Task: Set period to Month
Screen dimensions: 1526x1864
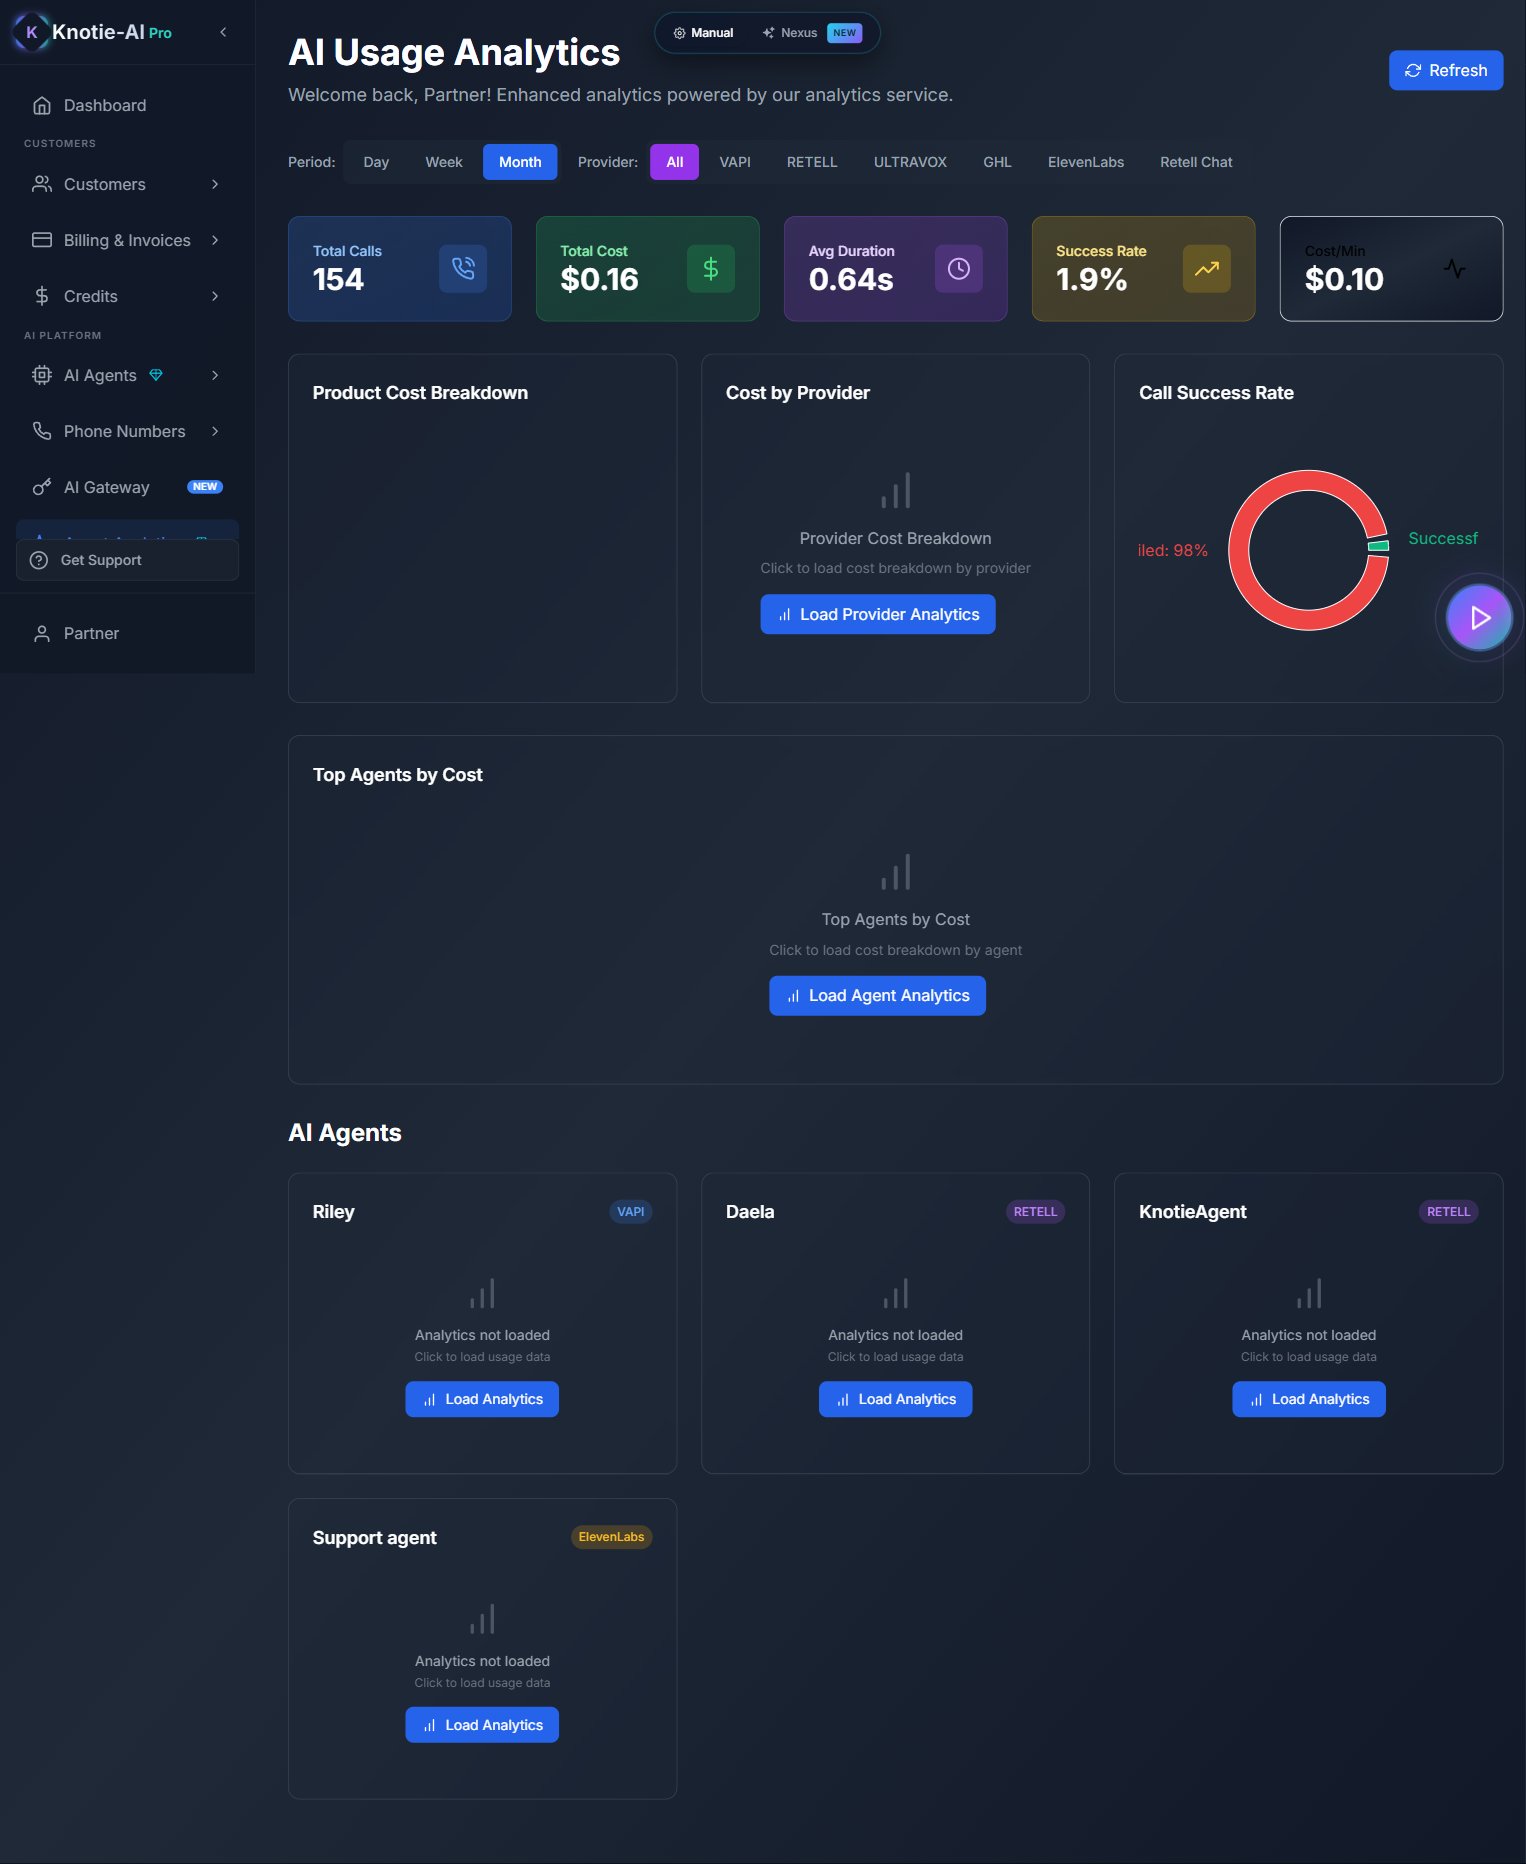Action: click(x=520, y=162)
